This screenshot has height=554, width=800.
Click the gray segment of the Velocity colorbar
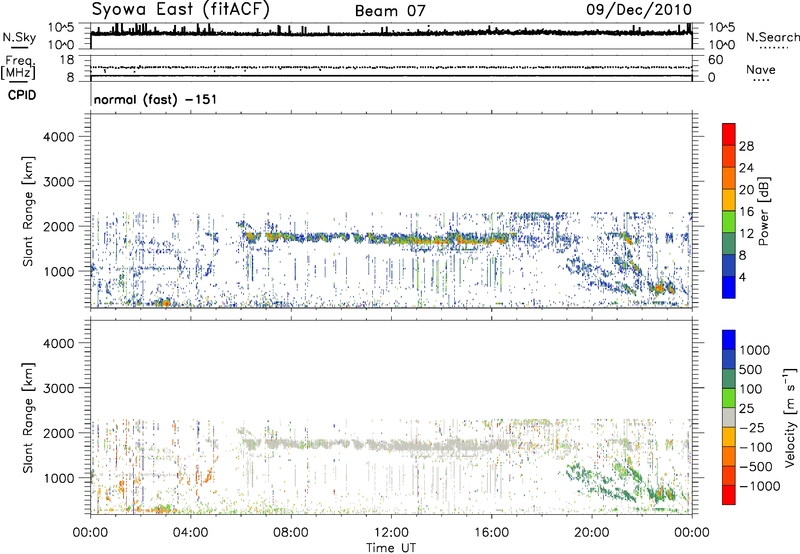pos(729,417)
